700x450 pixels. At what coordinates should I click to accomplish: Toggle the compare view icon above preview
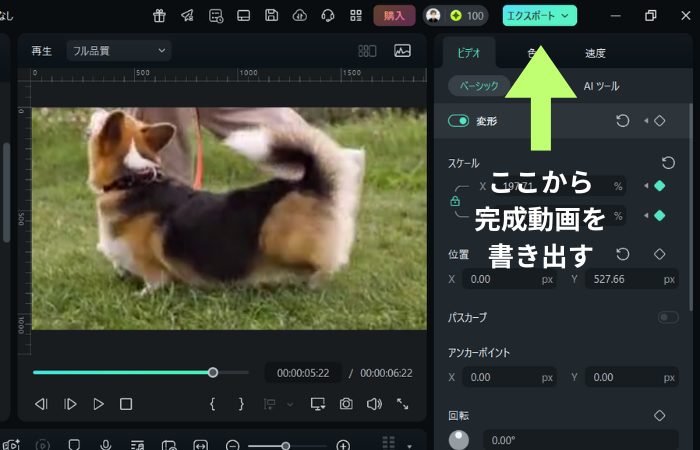tap(367, 51)
